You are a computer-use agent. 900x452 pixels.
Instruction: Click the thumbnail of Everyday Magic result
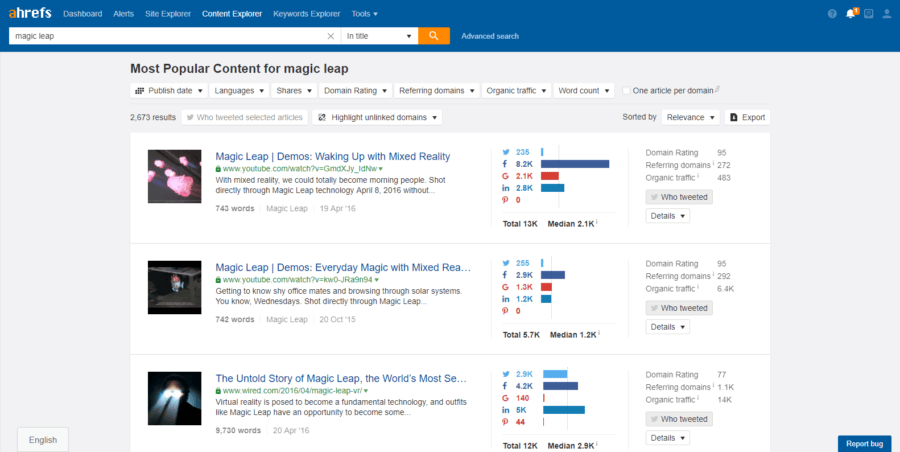(174, 287)
